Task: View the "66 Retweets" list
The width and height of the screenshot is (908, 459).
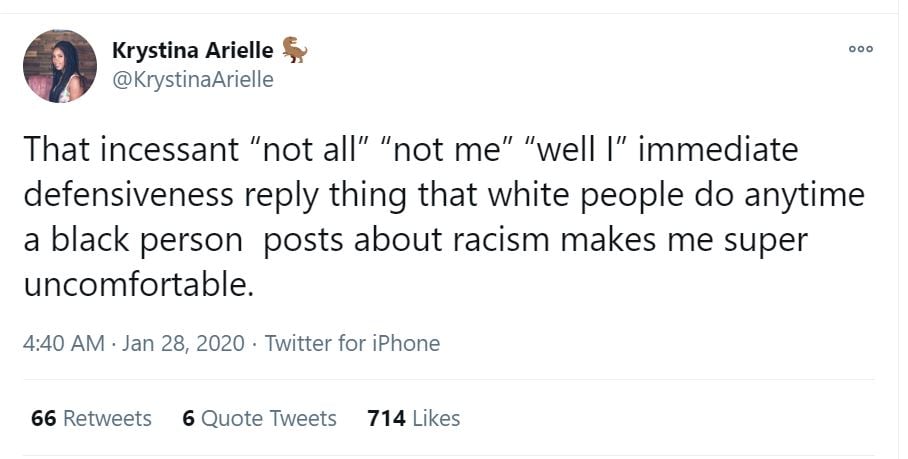Action: [91, 418]
